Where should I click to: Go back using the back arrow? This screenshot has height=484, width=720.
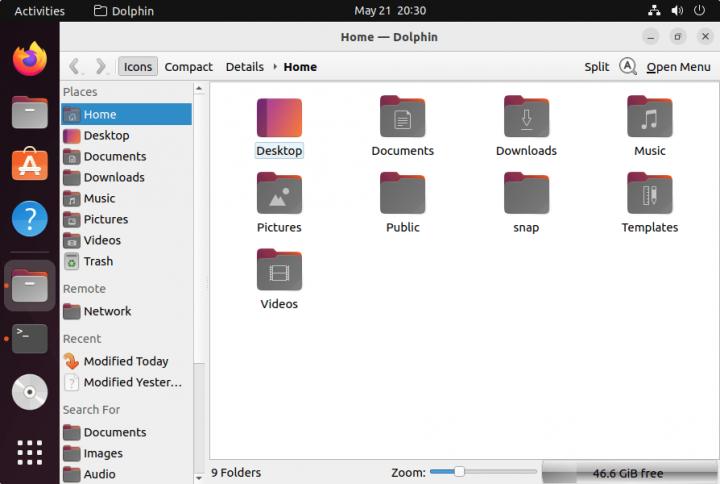(75, 67)
